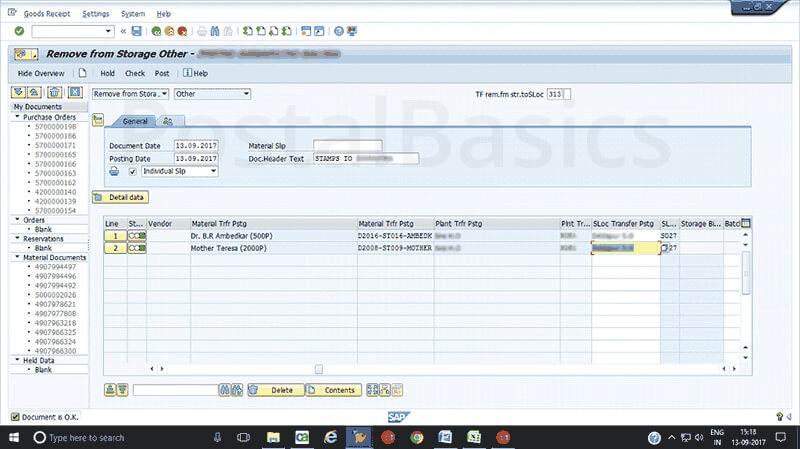Click the Detail data button
The height and width of the screenshot is (449, 800).
(x=121, y=197)
